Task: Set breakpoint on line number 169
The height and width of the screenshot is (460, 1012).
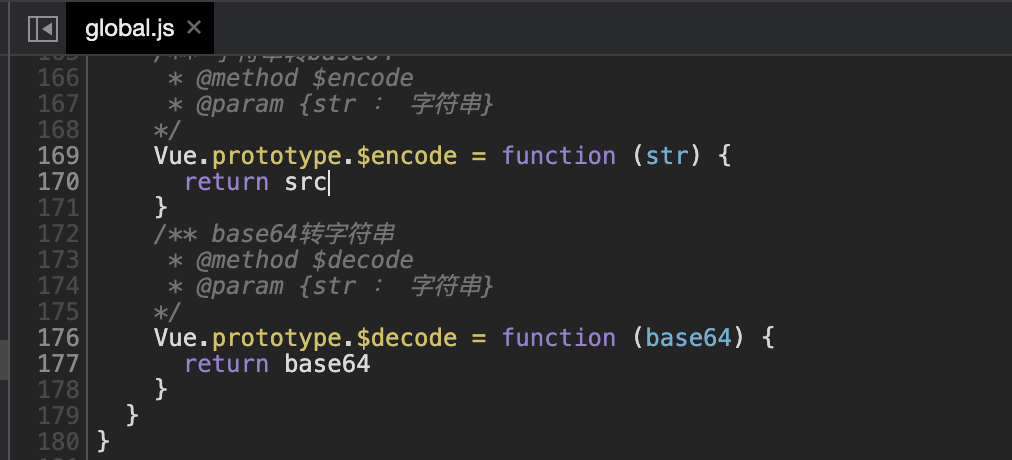Action: (58, 156)
